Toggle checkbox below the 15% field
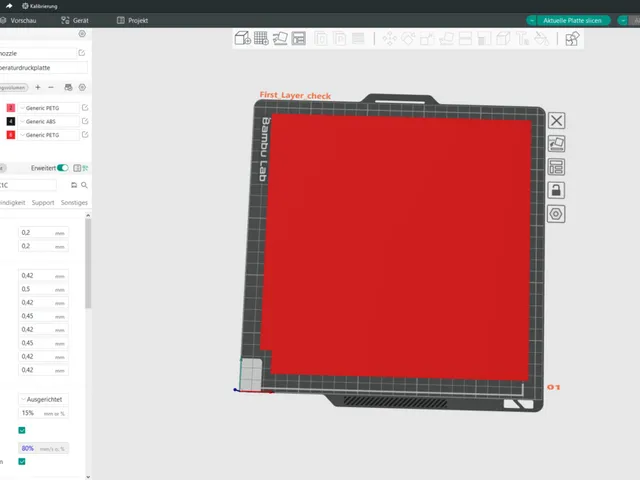640x480 pixels. pyautogui.click(x=22, y=430)
